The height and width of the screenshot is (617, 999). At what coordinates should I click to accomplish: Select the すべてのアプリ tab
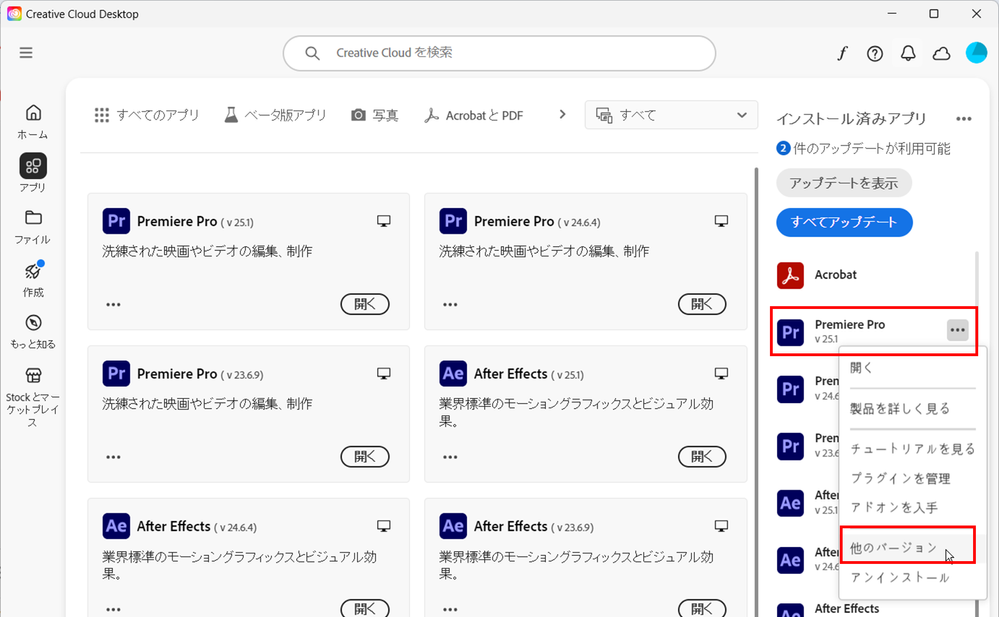147,115
